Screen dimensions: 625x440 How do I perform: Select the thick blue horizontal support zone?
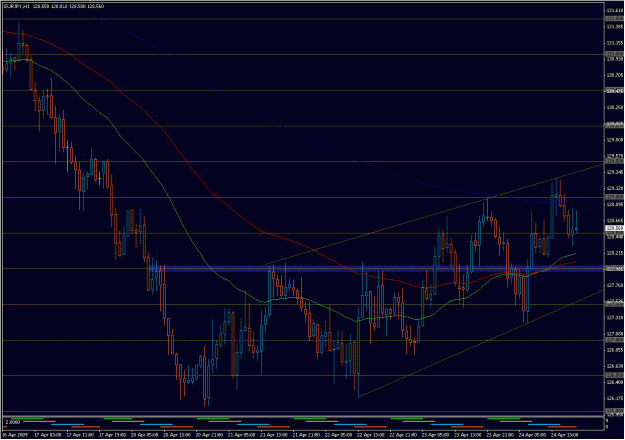pyautogui.click(x=376, y=268)
